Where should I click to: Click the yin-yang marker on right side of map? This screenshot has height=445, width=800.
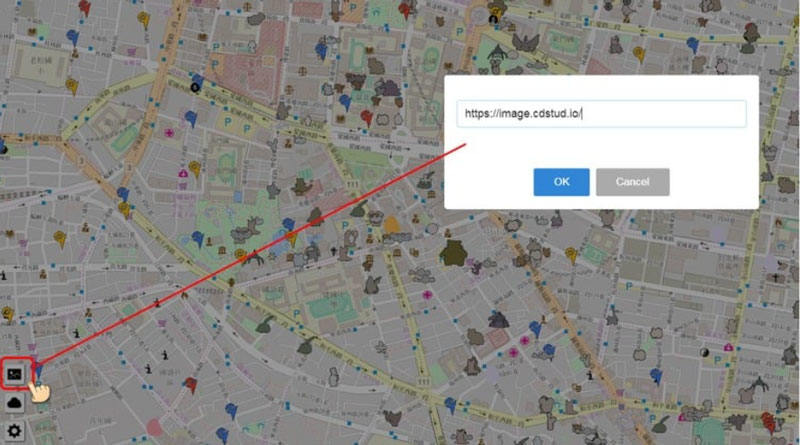[x=705, y=353]
